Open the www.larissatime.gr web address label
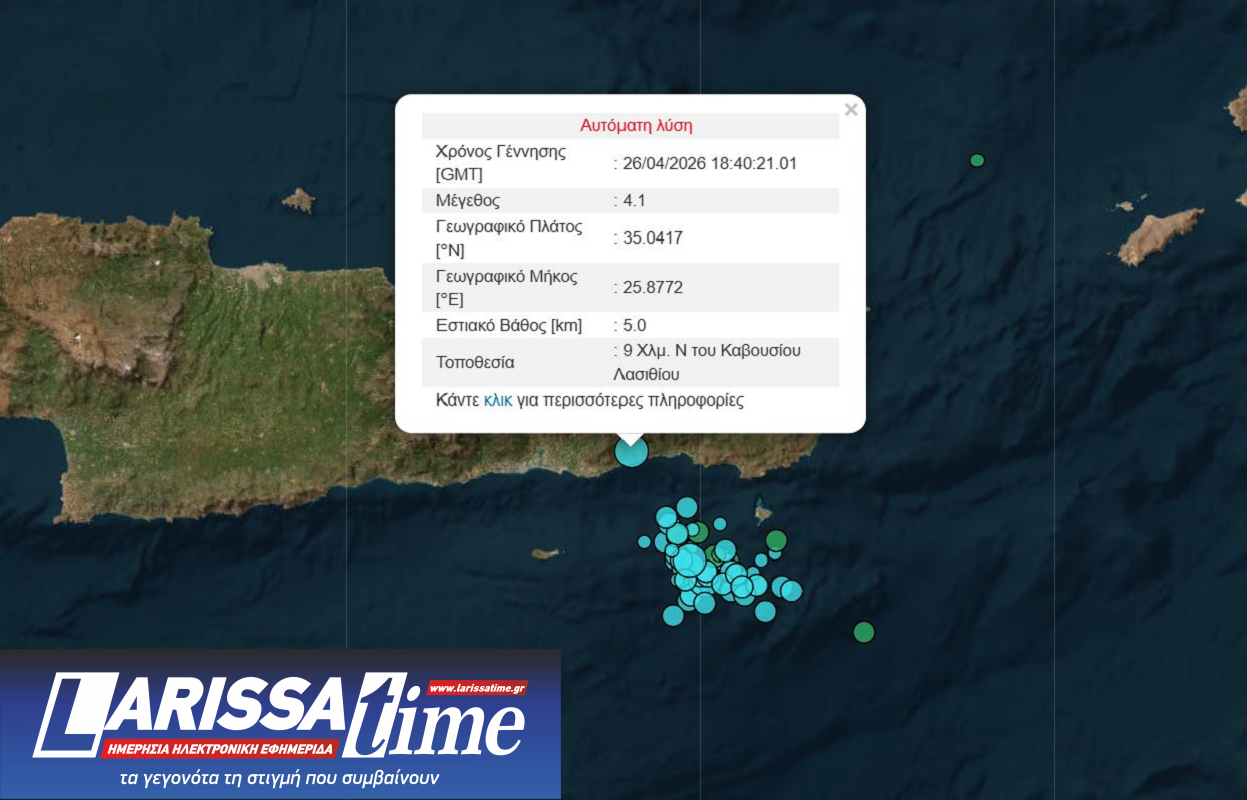Viewport: 1247px width, 800px height. click(x=477, y=688)
